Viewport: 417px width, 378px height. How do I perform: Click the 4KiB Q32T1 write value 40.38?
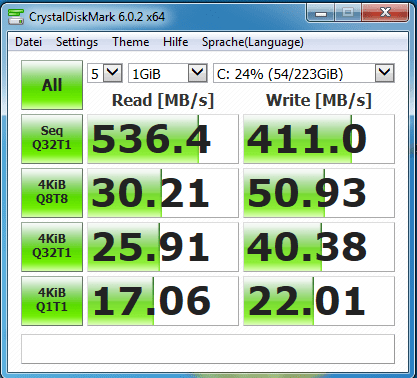pyautogui.click(x=319, y=247)
